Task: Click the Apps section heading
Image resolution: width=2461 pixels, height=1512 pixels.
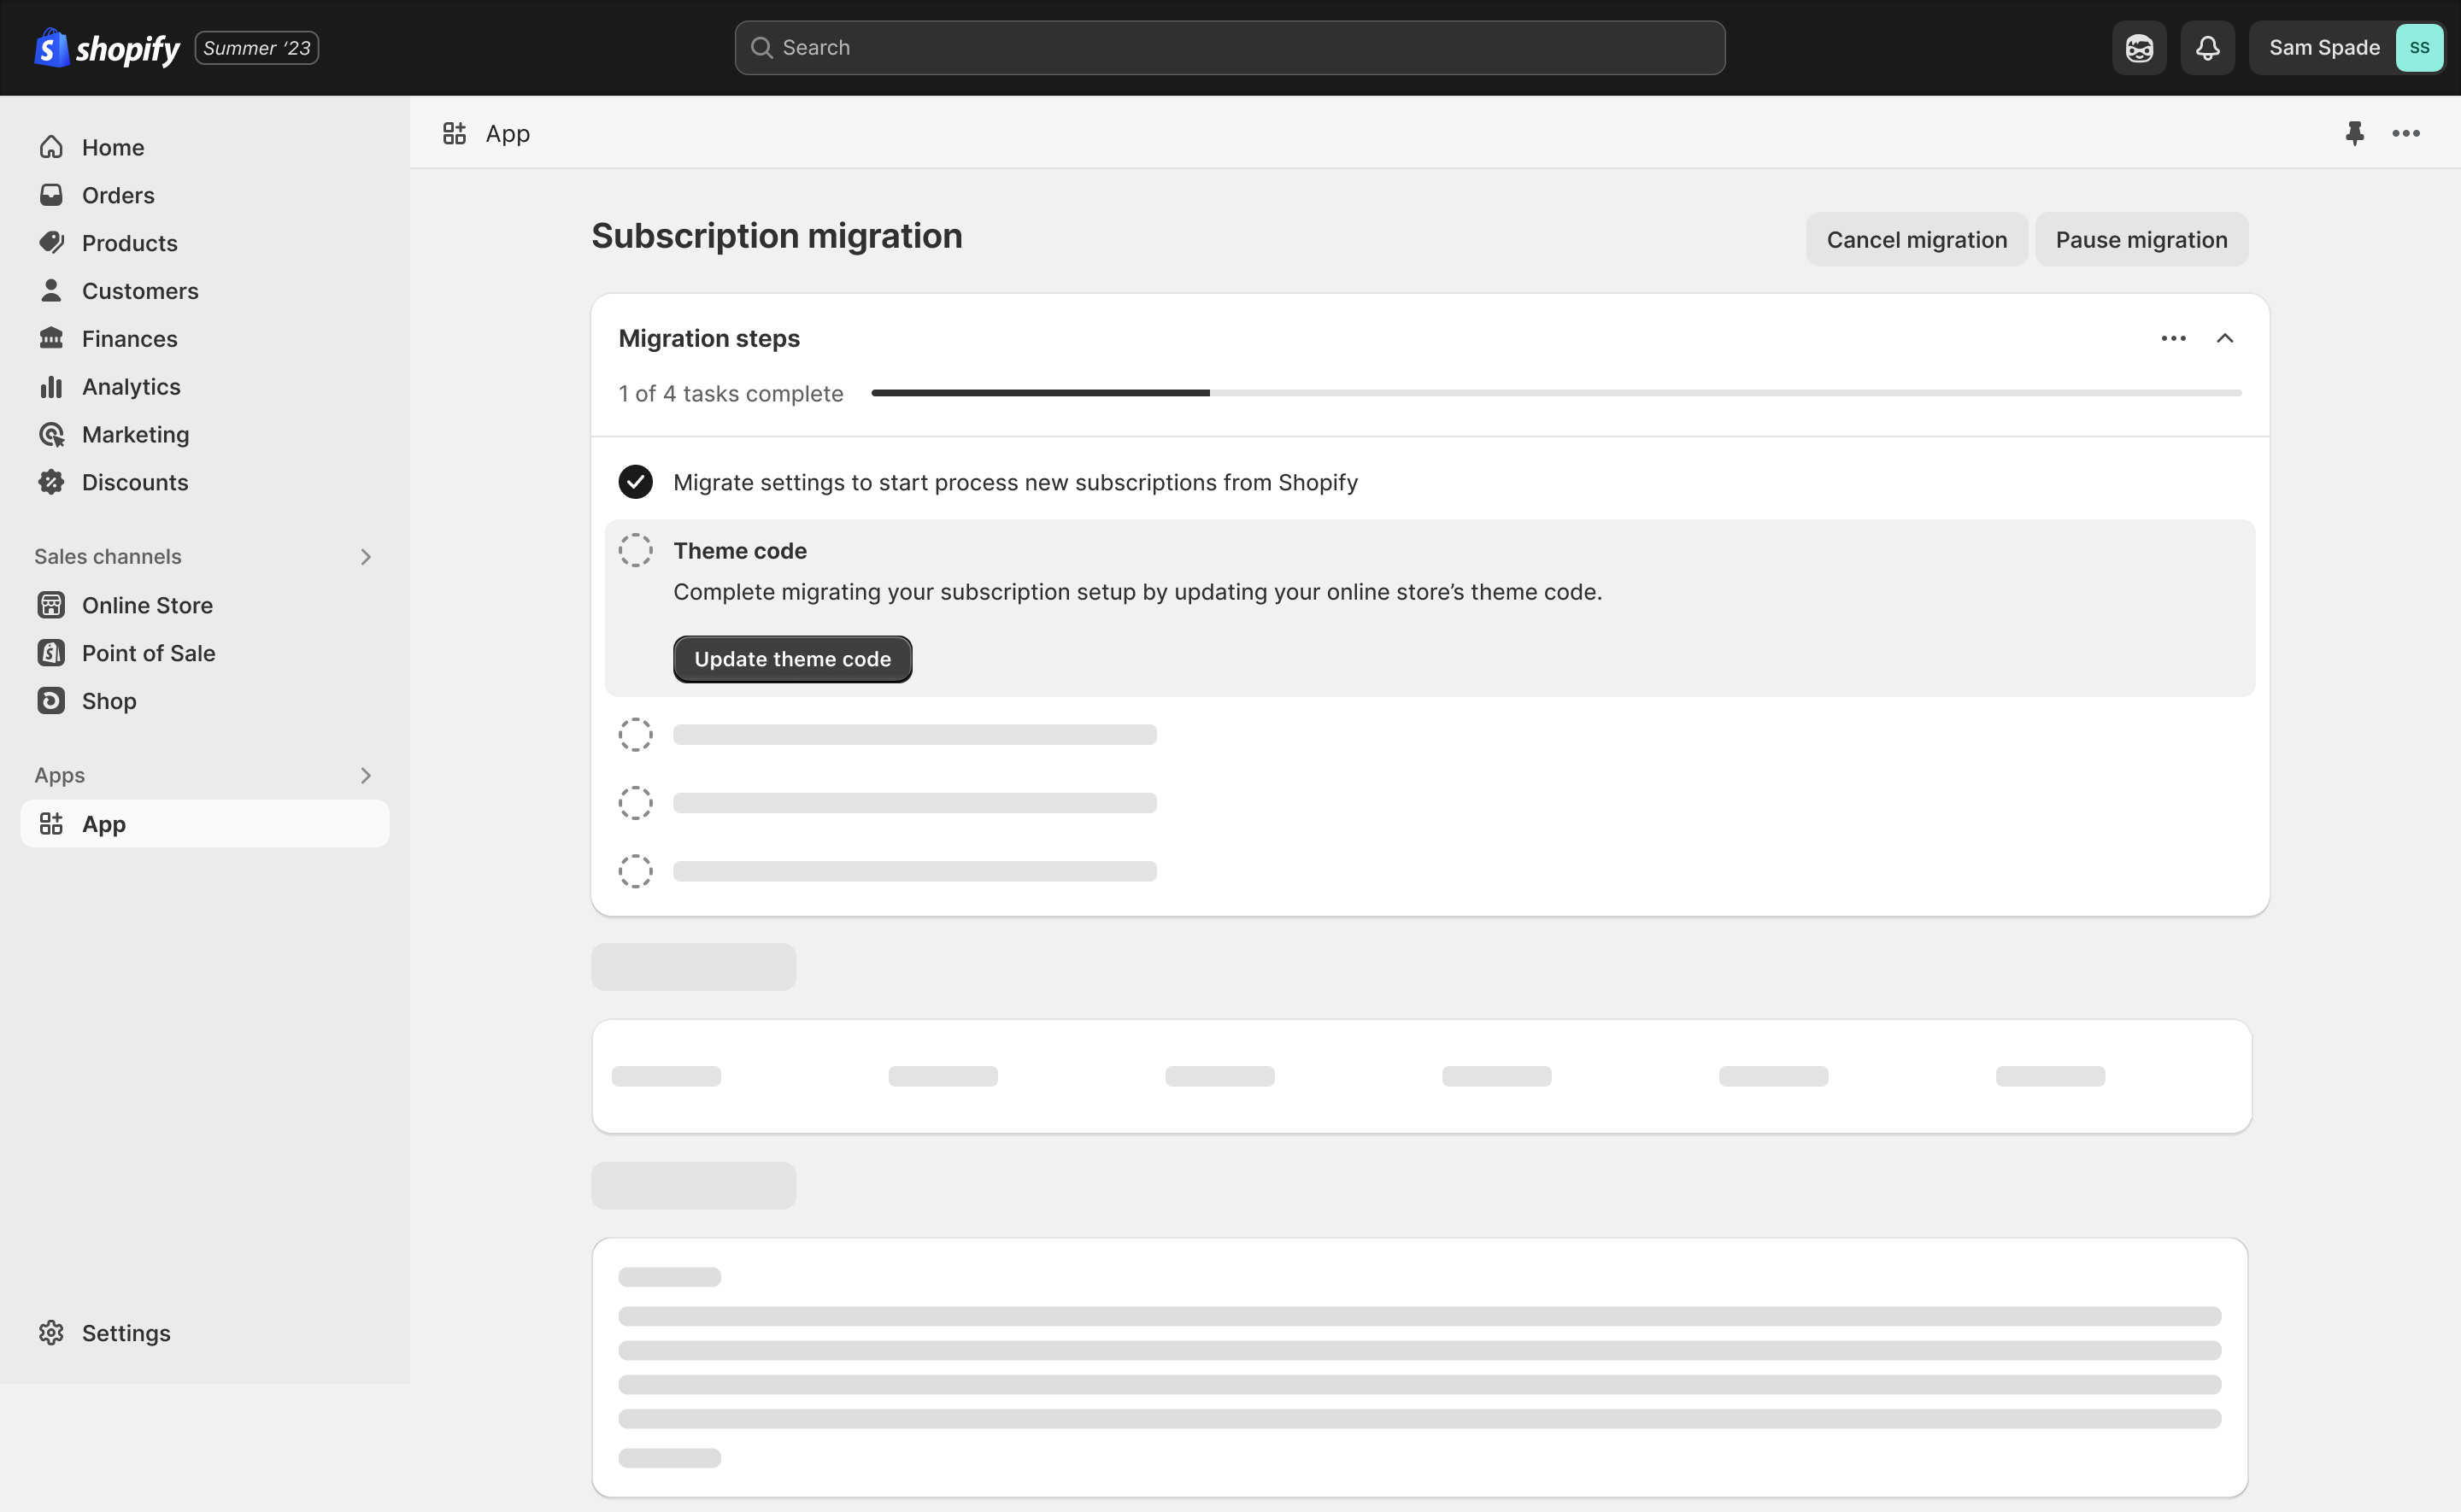Action: click(x=60, y=776)
